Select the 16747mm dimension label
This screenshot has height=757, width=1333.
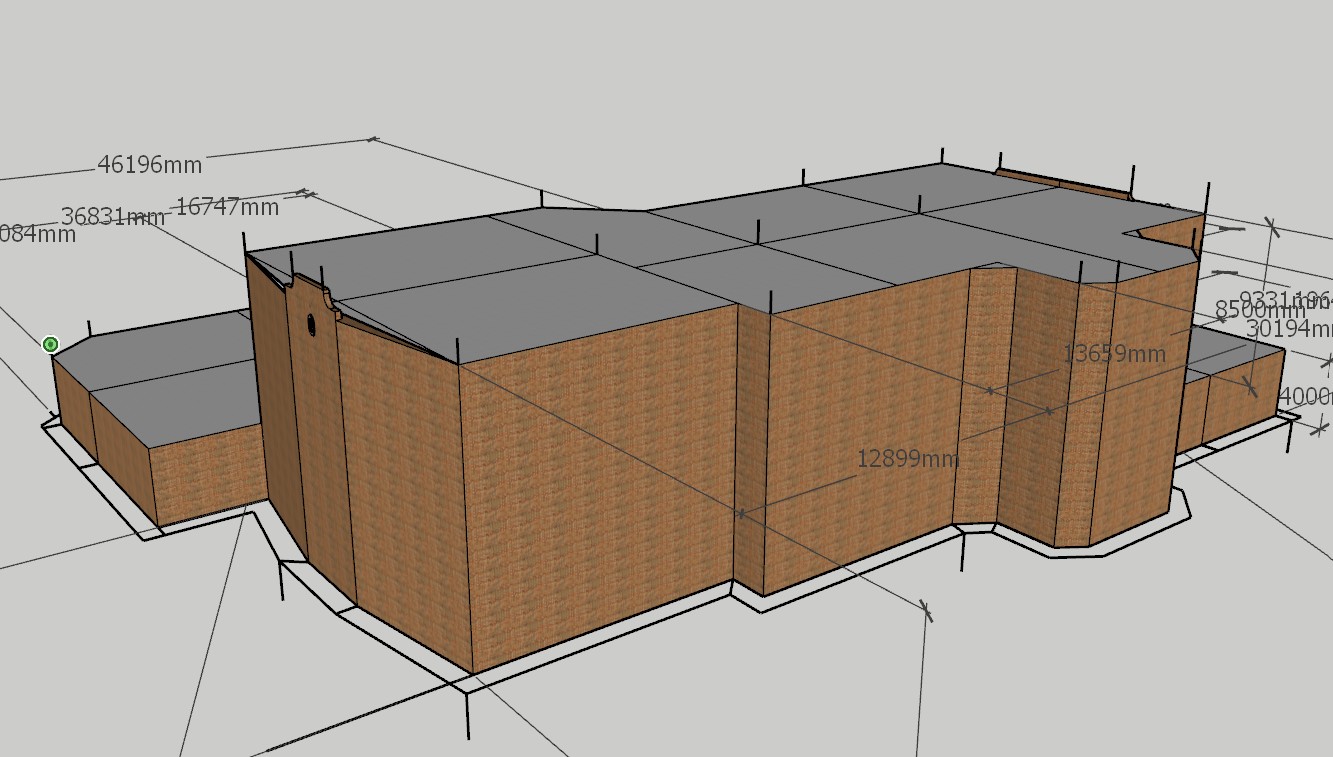pyautogui.click(x=227, y=207)
